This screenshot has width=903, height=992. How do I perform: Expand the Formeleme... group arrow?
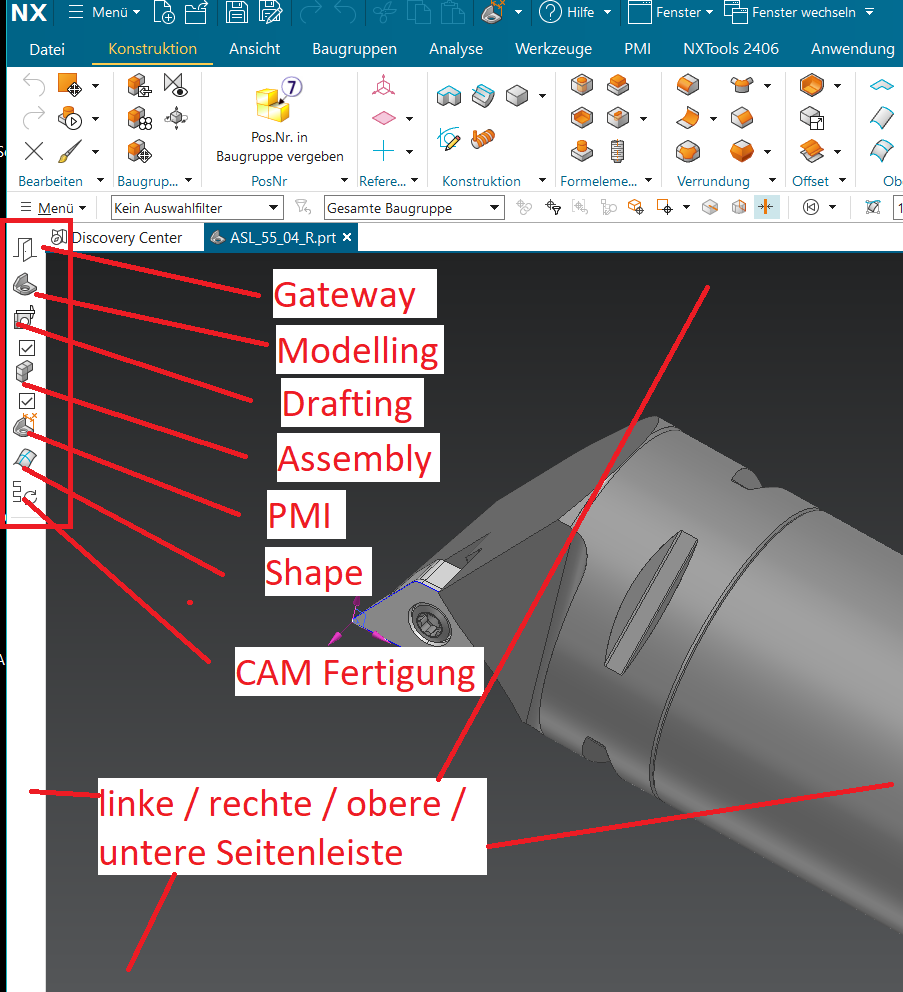[x=648, y=181]
